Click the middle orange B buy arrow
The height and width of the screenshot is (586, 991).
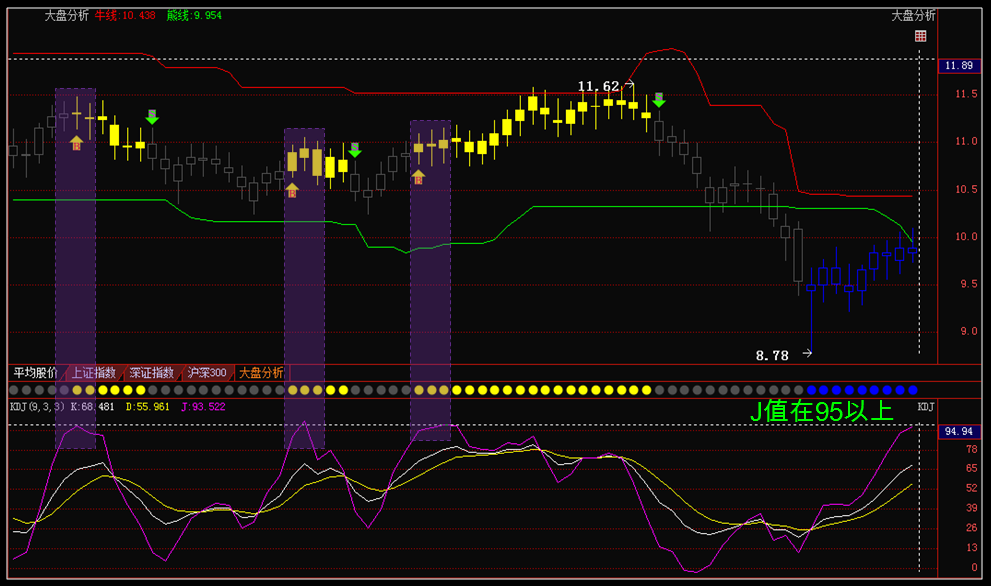tap(292, 189)
